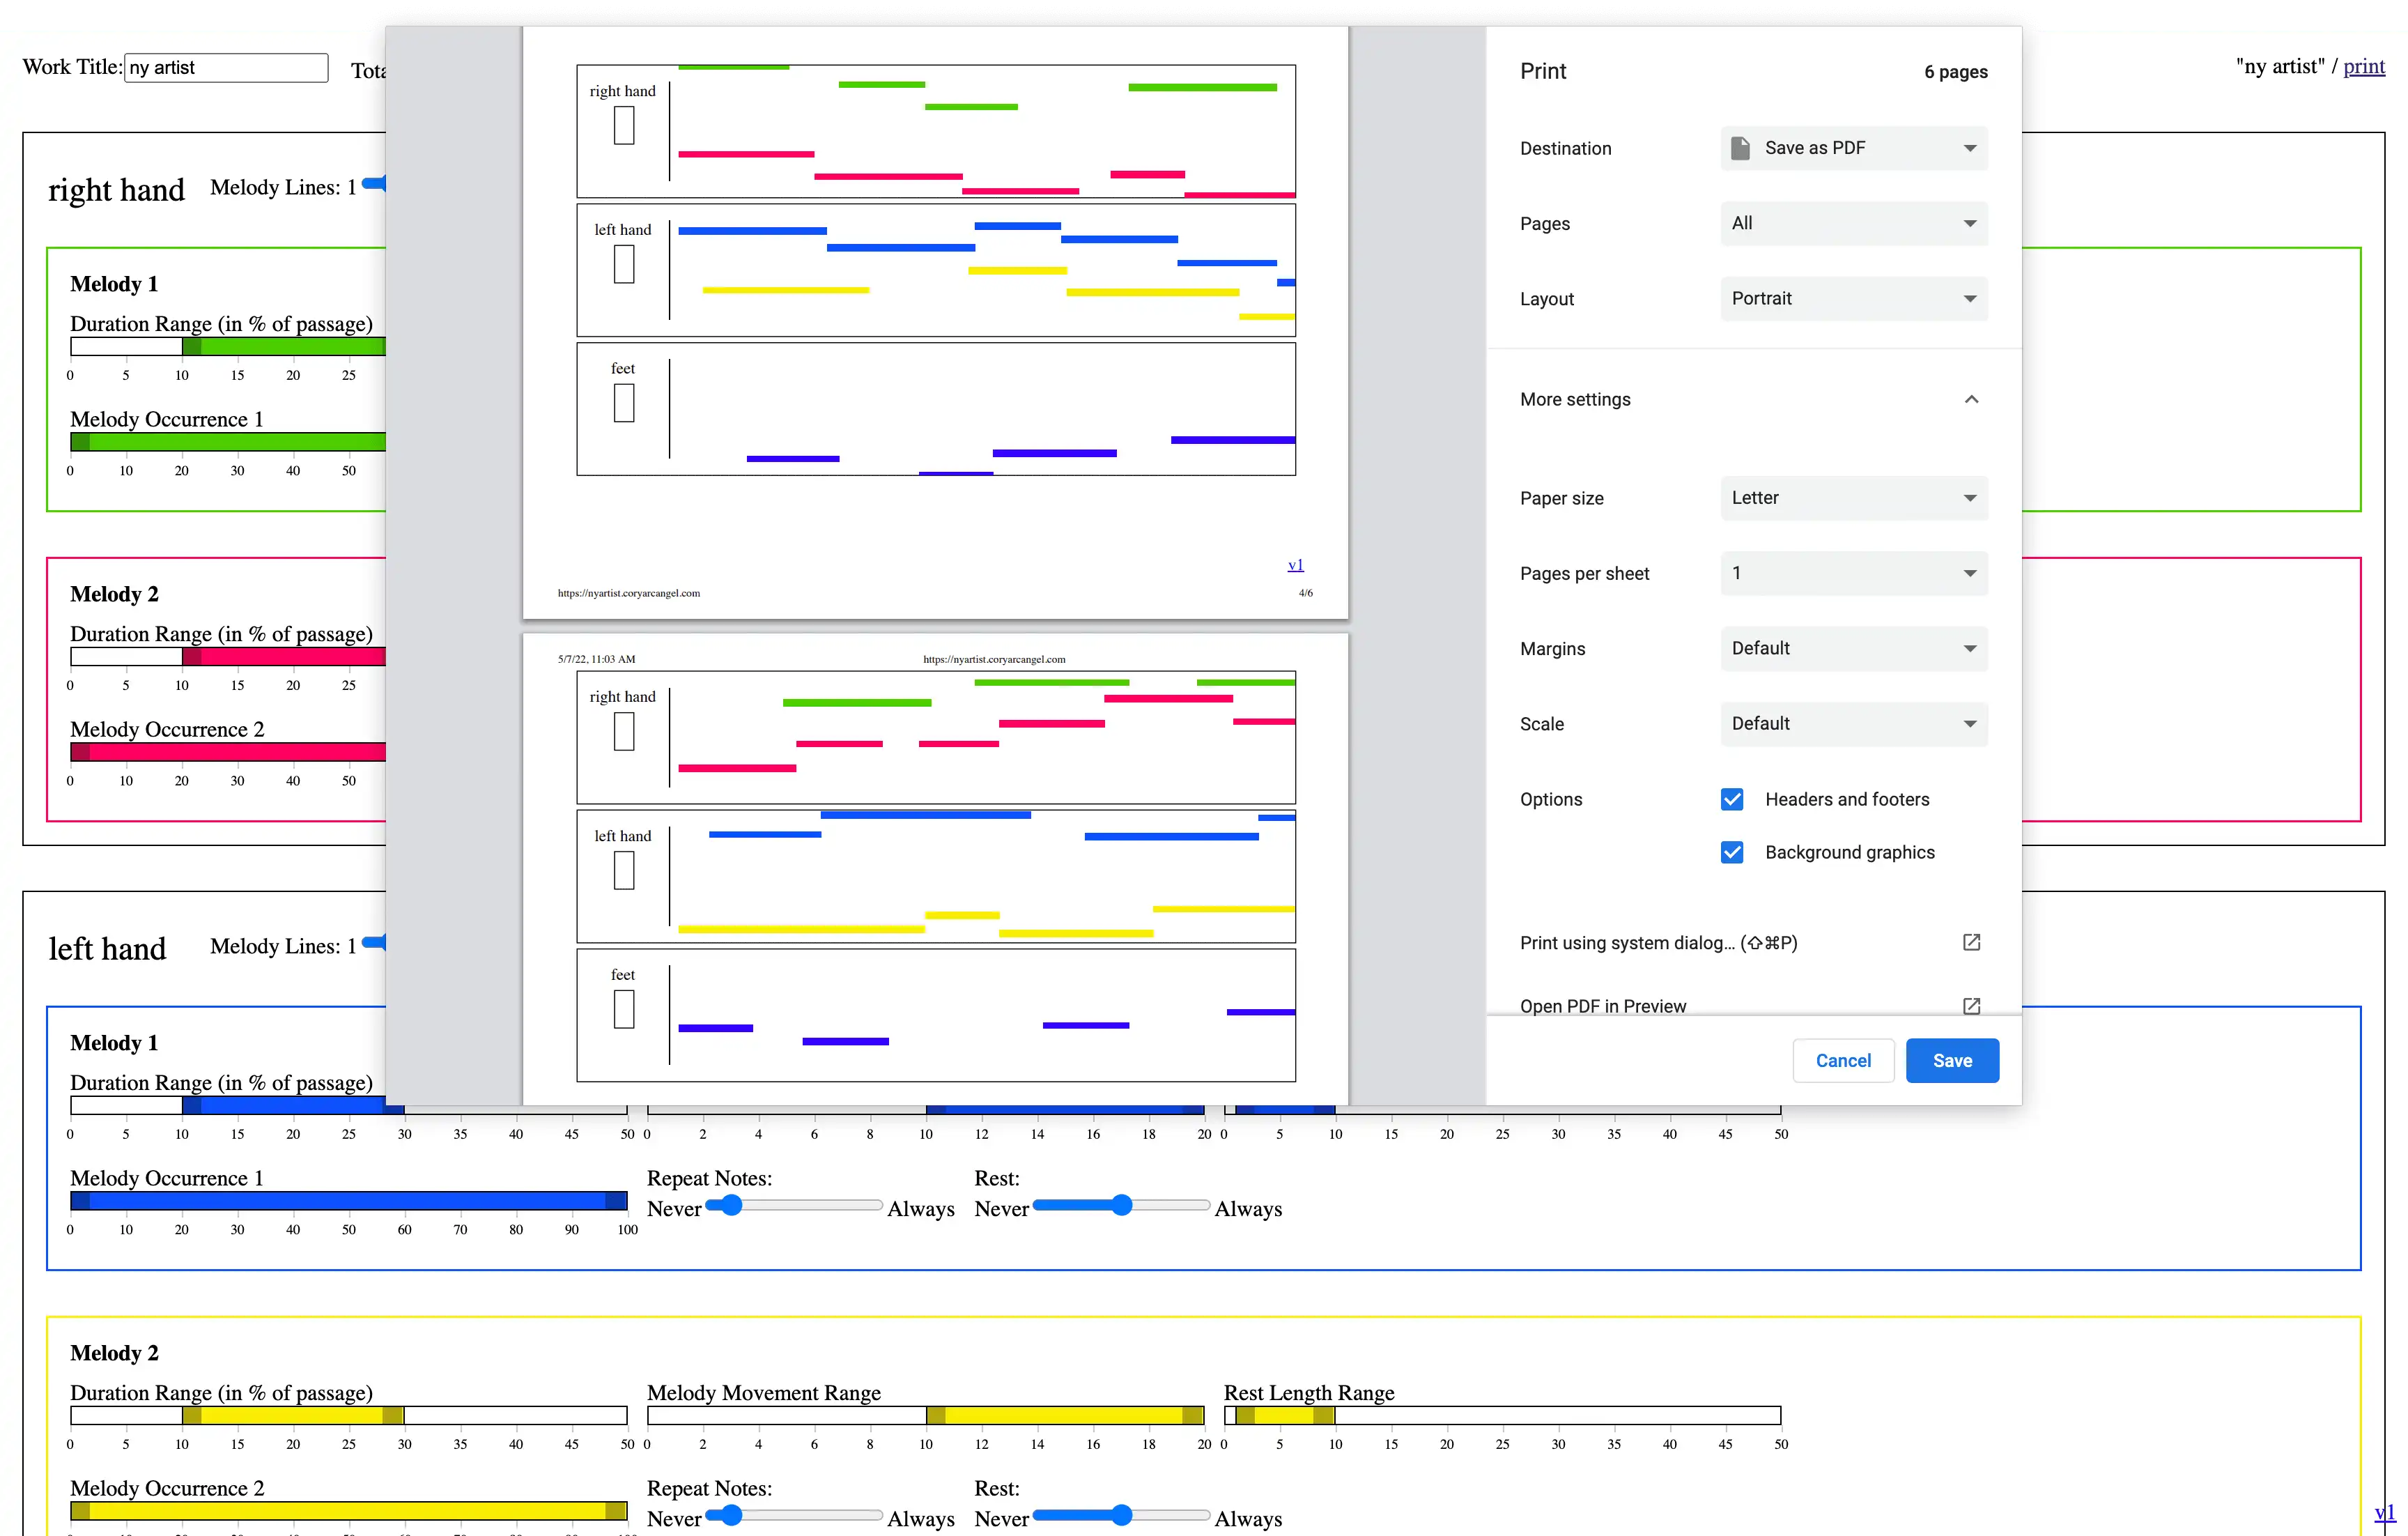Open the Layout Portrait dropdown

[1854, 298]
